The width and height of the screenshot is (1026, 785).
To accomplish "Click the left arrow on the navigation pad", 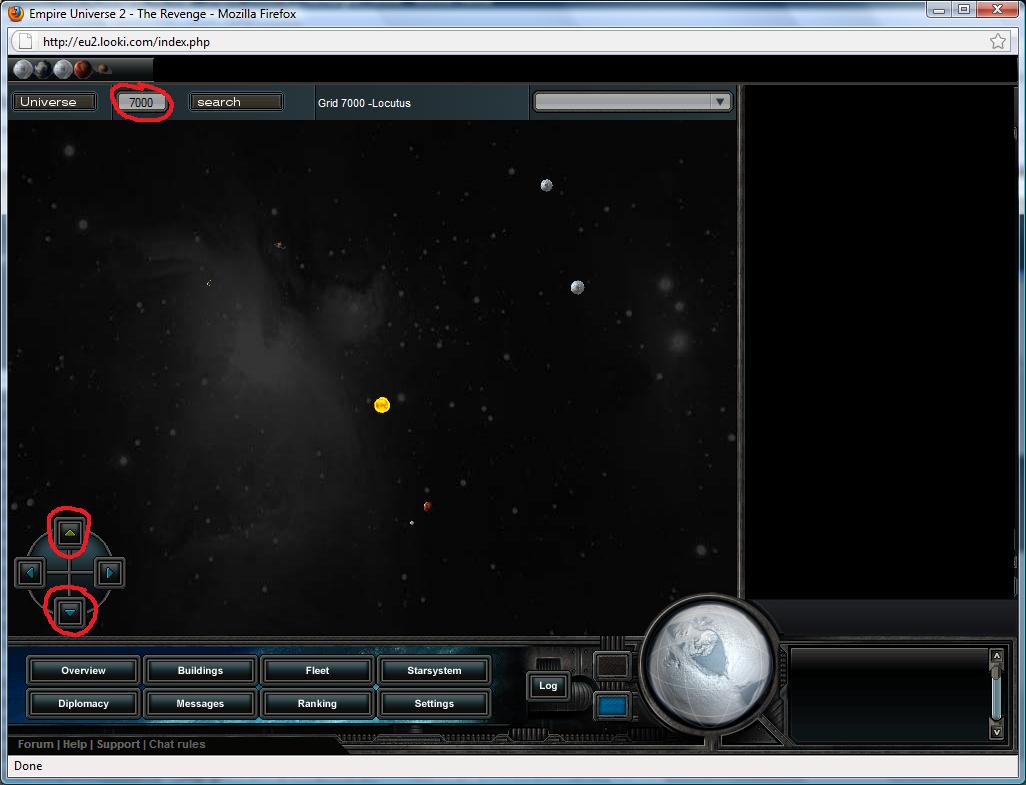I will (x=30, y=573).
